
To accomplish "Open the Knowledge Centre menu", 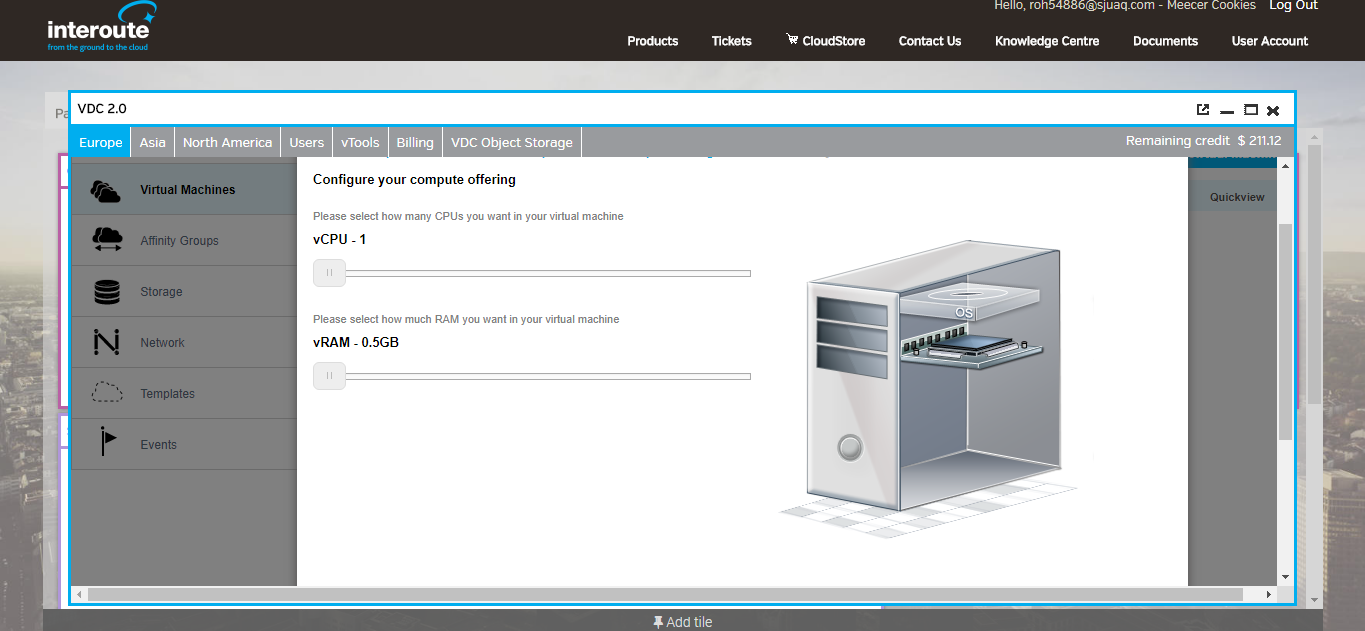I will 1047,41.
